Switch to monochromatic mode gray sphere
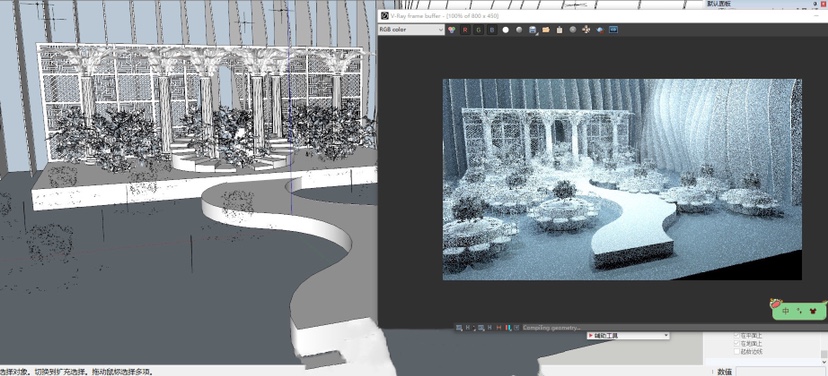Viewport: 828px width, 376px height. pyautogui.click(x=519, y=30)
